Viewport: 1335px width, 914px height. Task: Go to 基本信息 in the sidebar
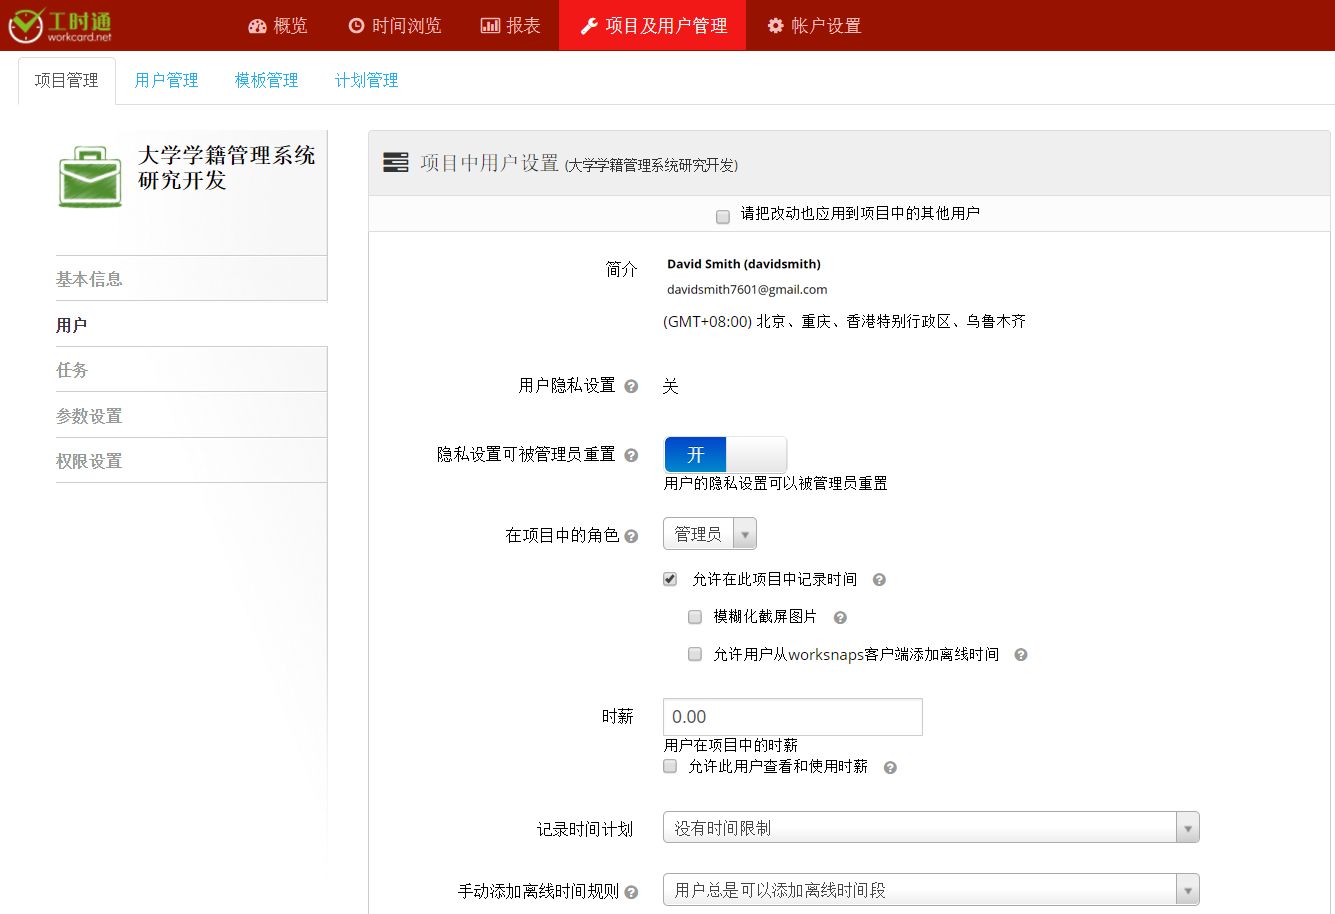tap(89, 279)
